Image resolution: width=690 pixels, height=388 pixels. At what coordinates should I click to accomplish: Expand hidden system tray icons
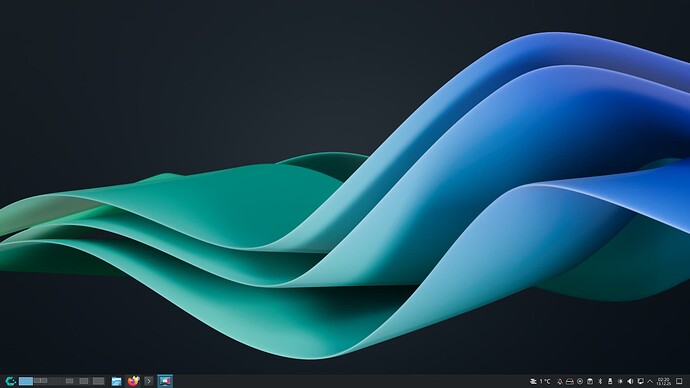(650, 381)
